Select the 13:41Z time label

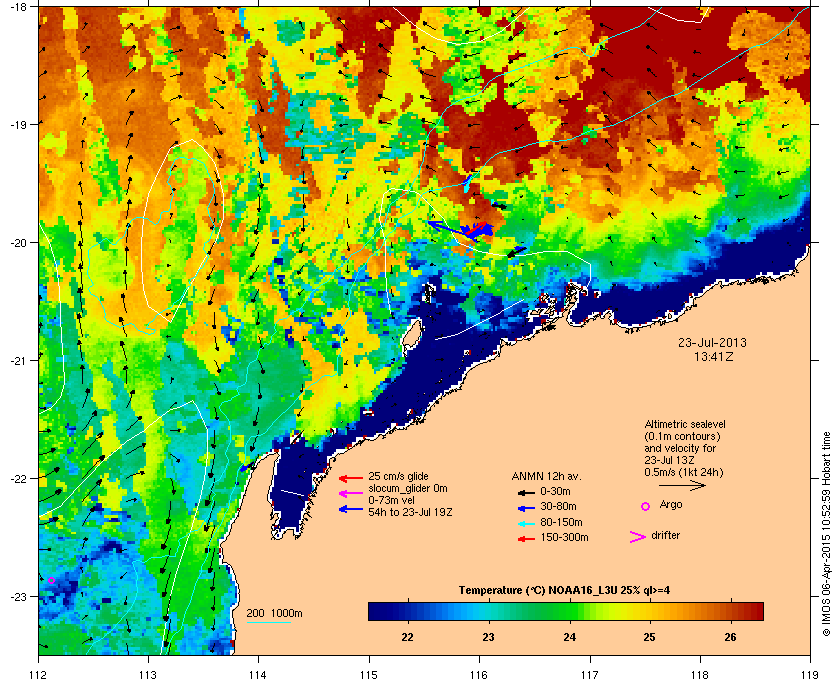tap(713, 356)
